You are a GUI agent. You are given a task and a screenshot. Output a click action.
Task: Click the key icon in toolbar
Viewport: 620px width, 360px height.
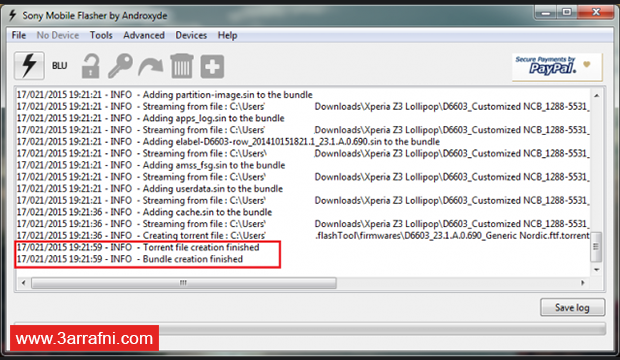[120, 66]
